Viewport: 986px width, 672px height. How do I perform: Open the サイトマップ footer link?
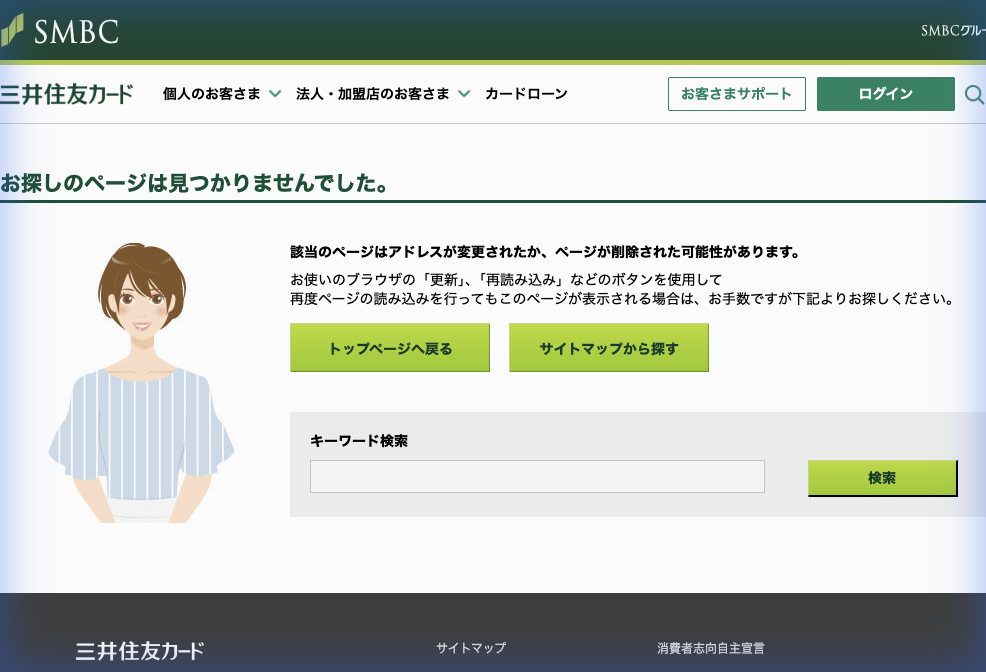coord(470,647)
